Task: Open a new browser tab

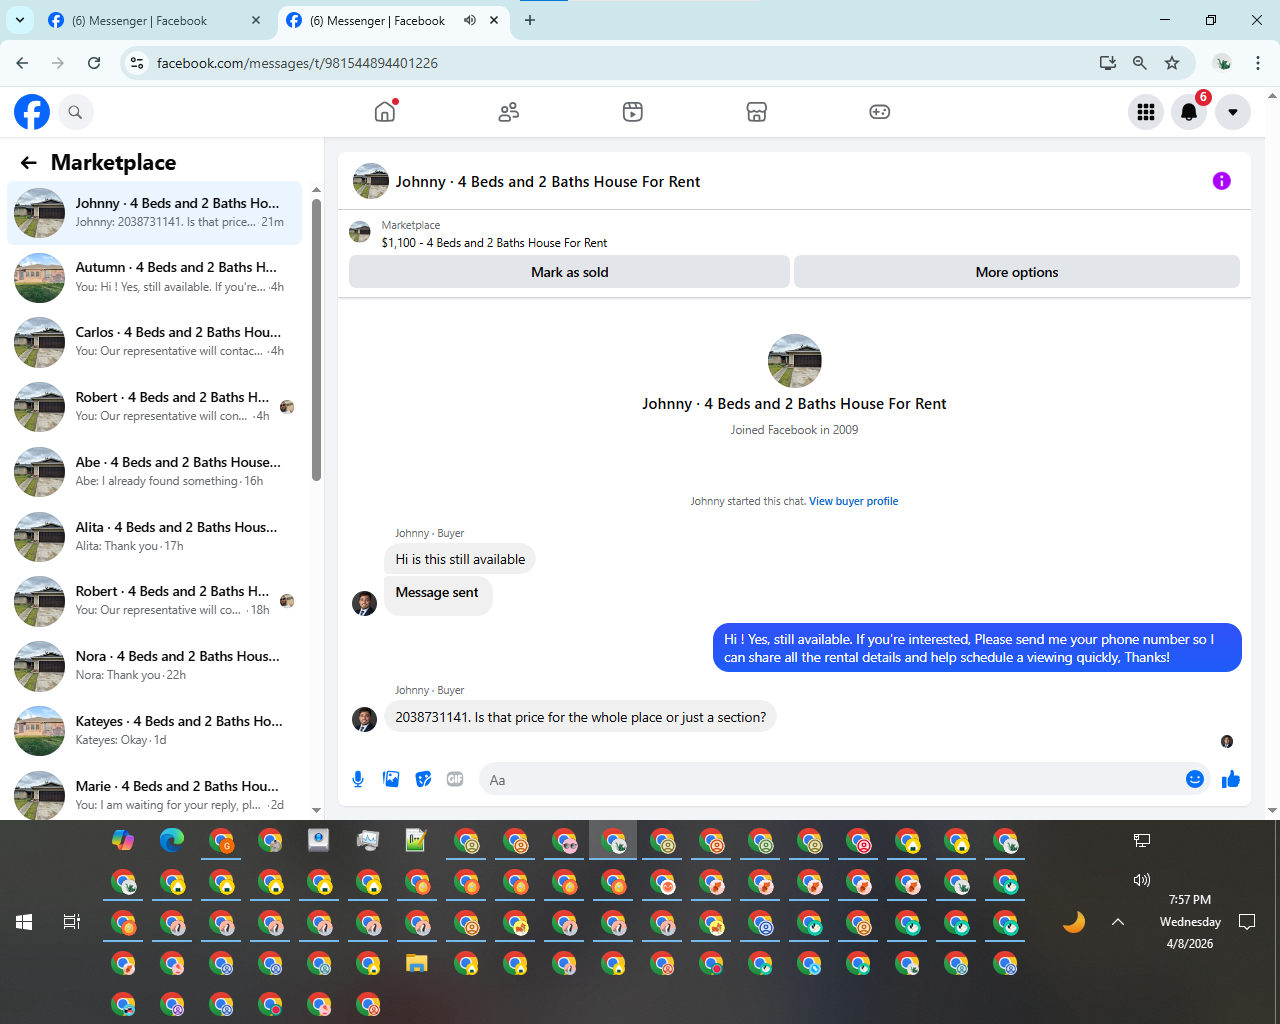Action: coord(530,21)
